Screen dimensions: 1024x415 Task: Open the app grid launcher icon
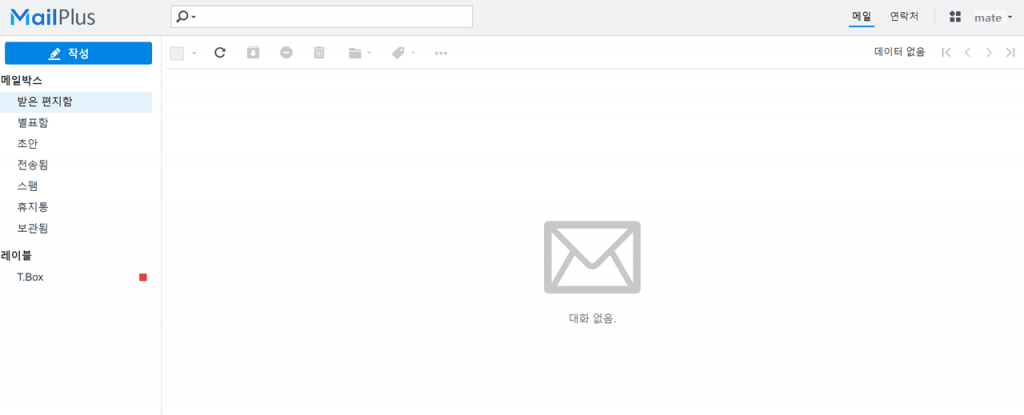pos(955,18)
